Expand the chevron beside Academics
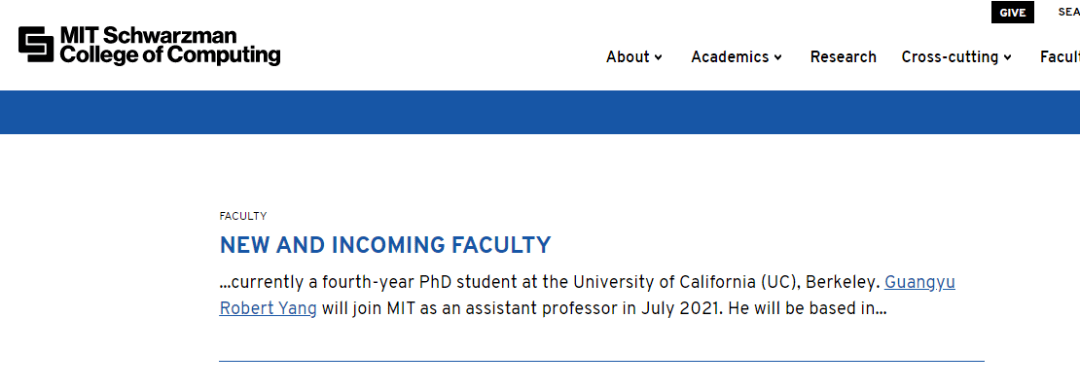 coord(778,58)
